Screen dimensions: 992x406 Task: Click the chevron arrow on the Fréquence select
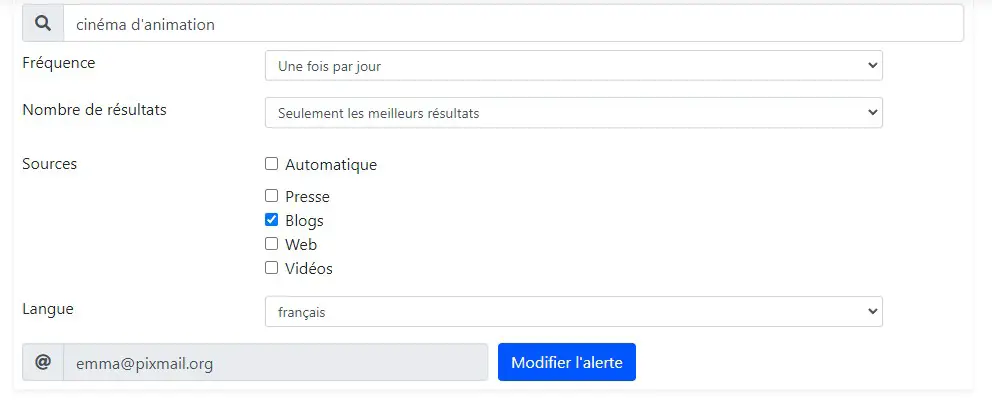(872, 66)
